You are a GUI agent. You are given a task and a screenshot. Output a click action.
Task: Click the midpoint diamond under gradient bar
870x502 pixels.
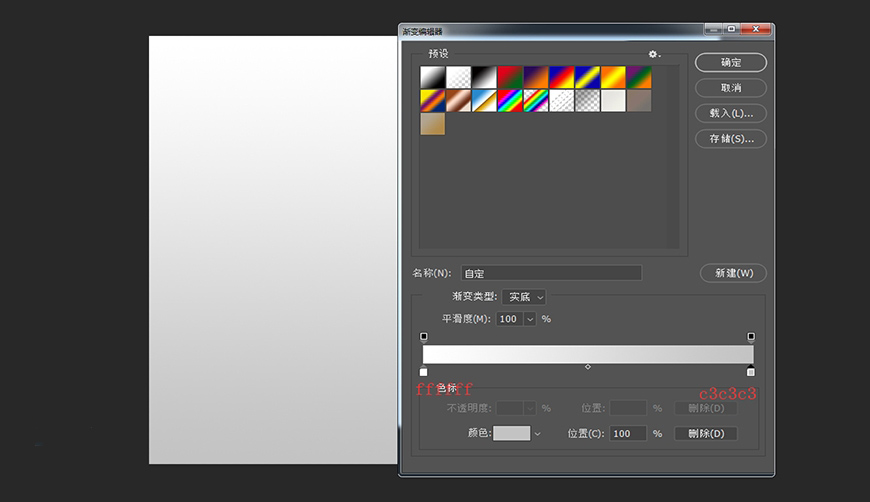[x=588, y=367]
